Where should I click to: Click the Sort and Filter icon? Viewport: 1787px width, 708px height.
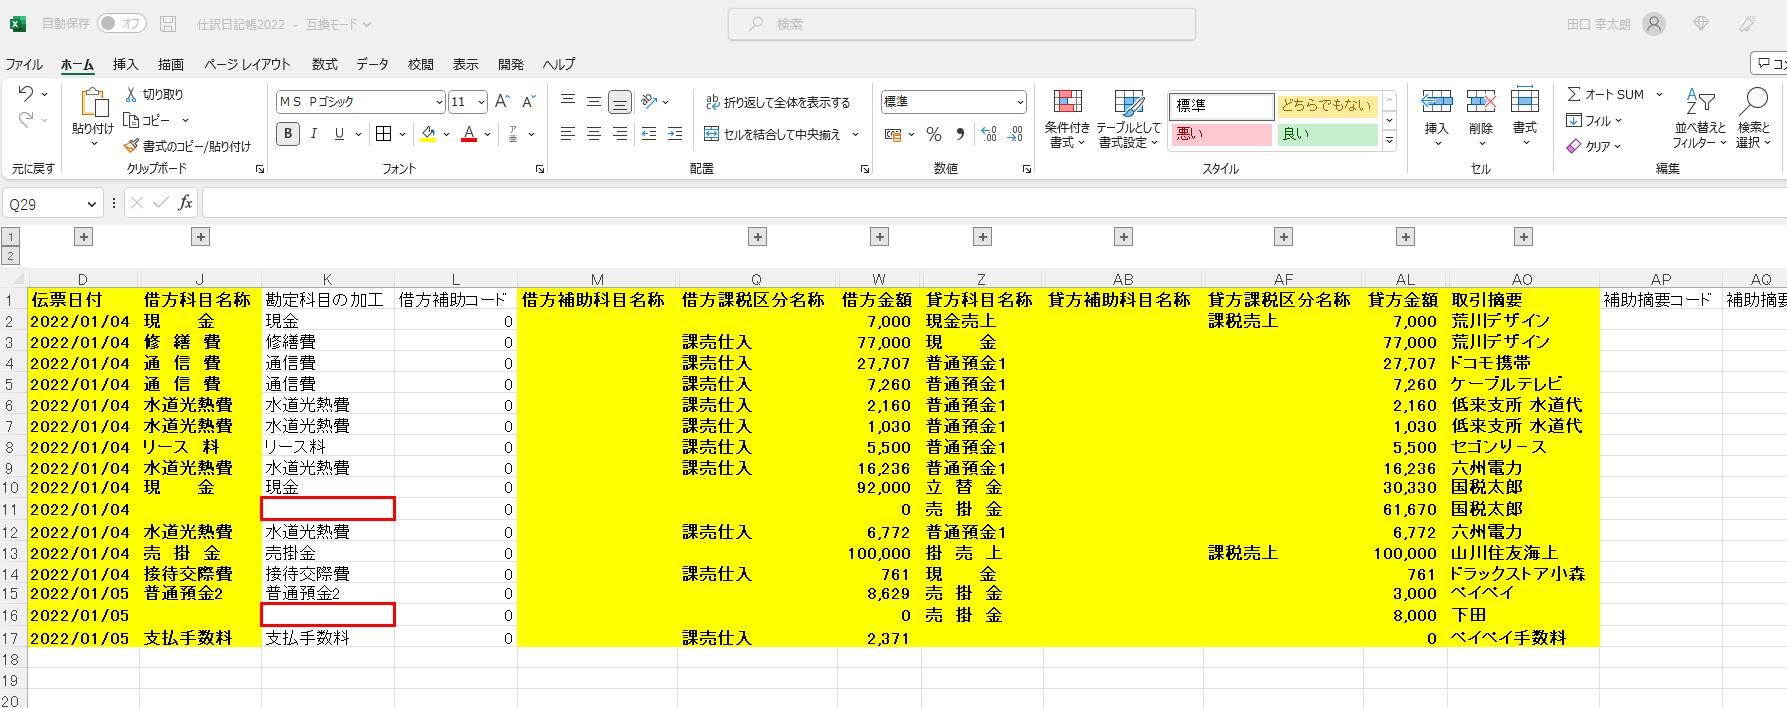[1699, 103]
